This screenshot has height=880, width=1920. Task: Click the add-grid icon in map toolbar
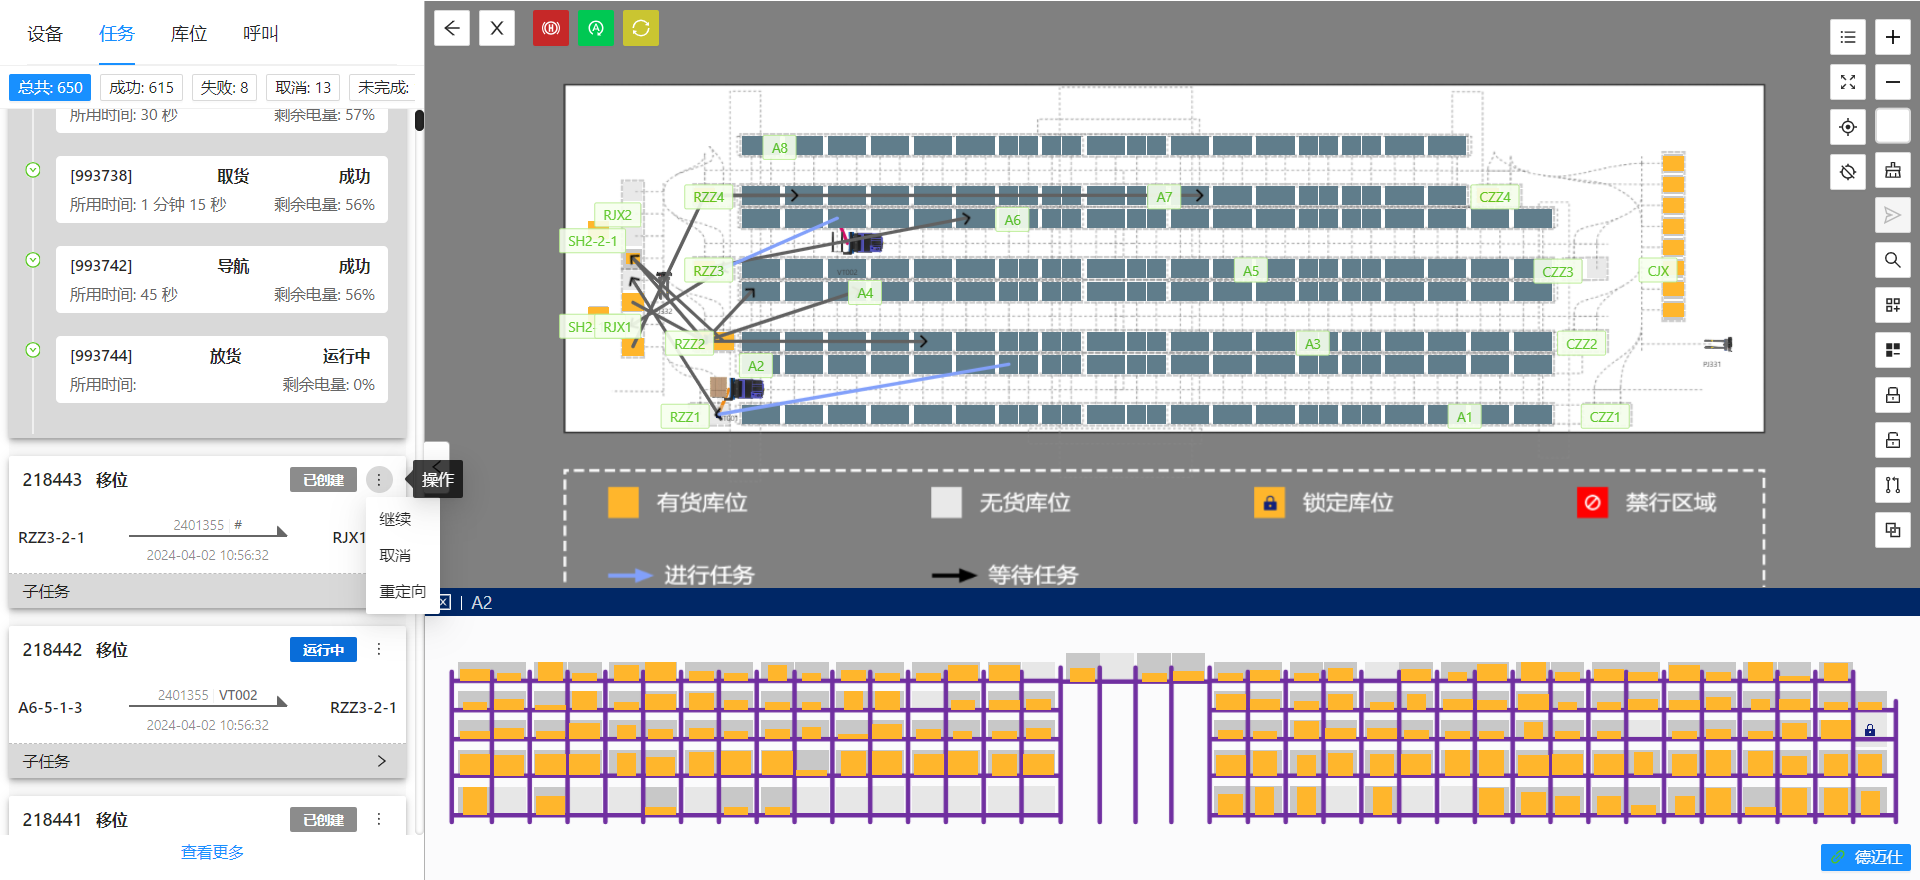coord(1893,305)
